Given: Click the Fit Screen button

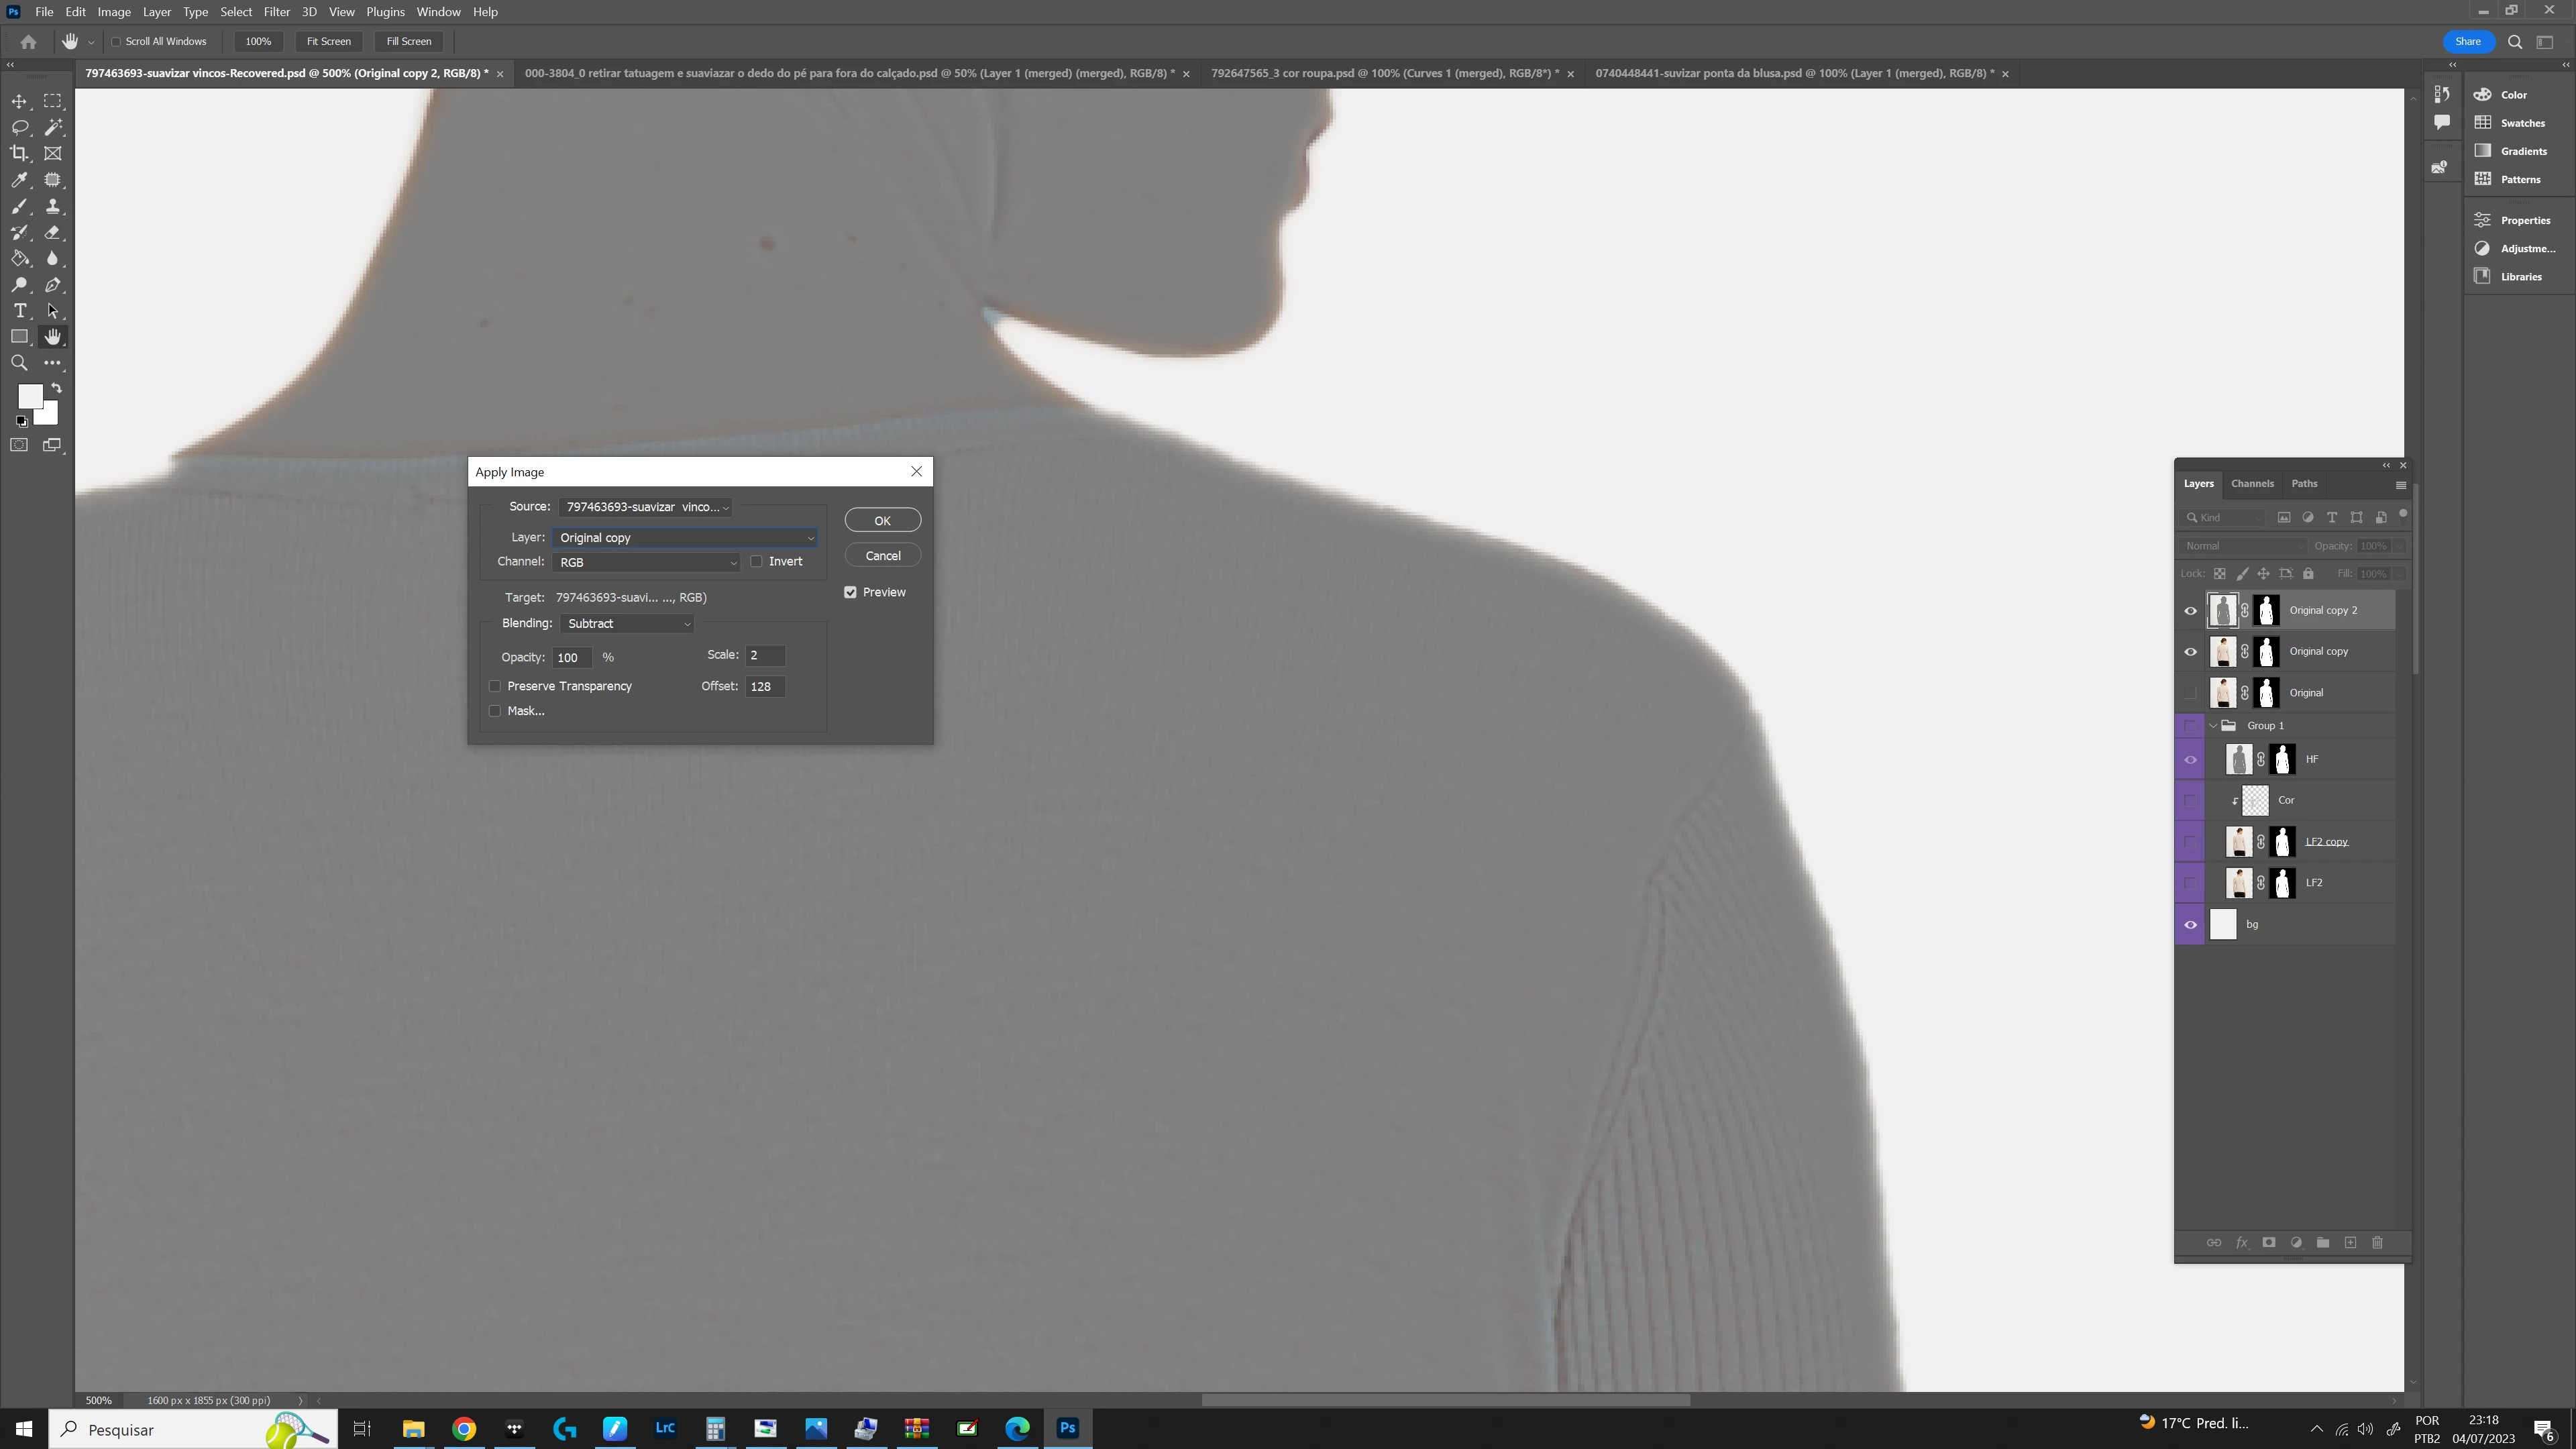Looking at the screenshot, I should coord(328,41).
